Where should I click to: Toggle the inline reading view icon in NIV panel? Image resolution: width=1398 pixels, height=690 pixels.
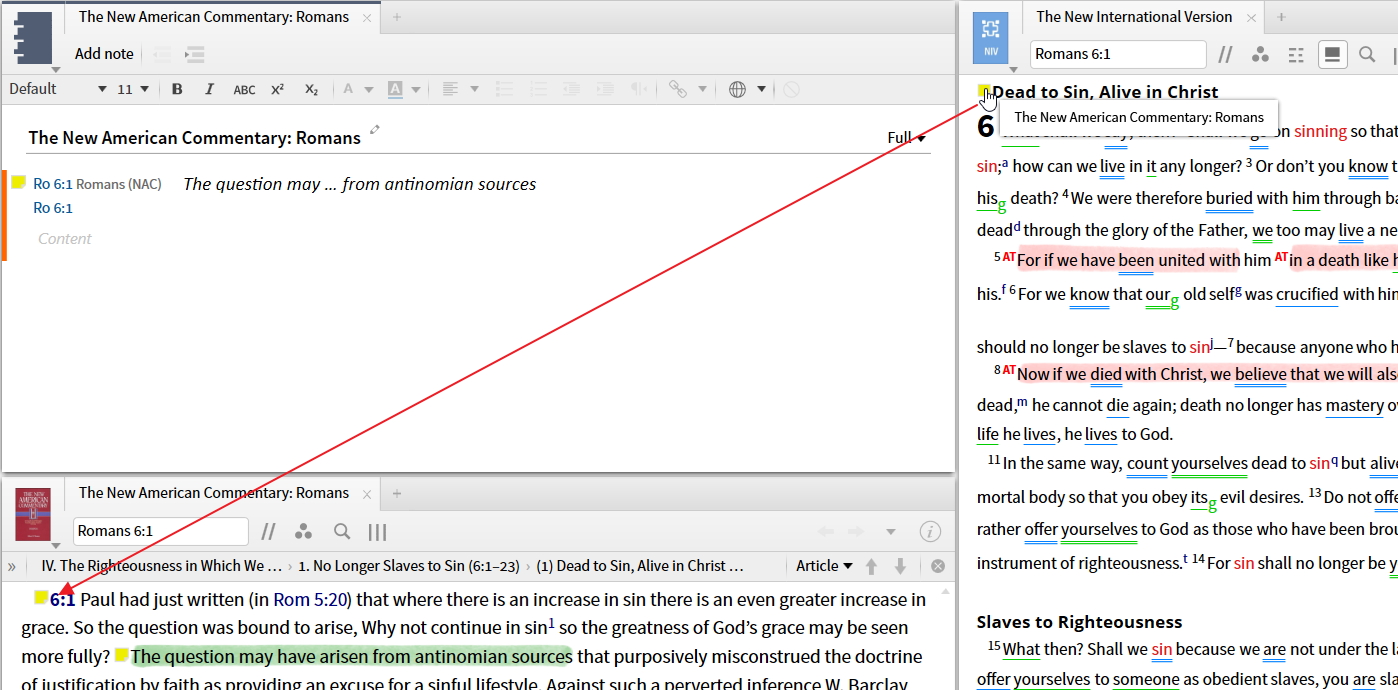(x=1332, y=55)
